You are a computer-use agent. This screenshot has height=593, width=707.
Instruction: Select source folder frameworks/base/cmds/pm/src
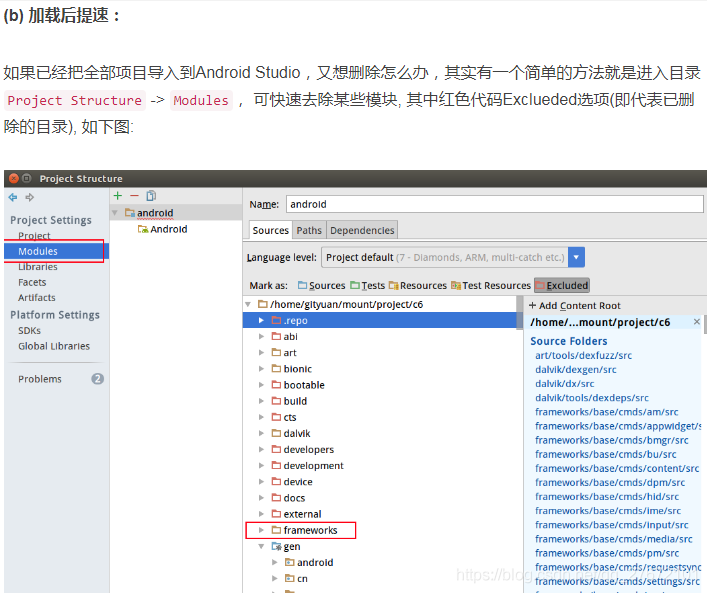click(607, 553)
